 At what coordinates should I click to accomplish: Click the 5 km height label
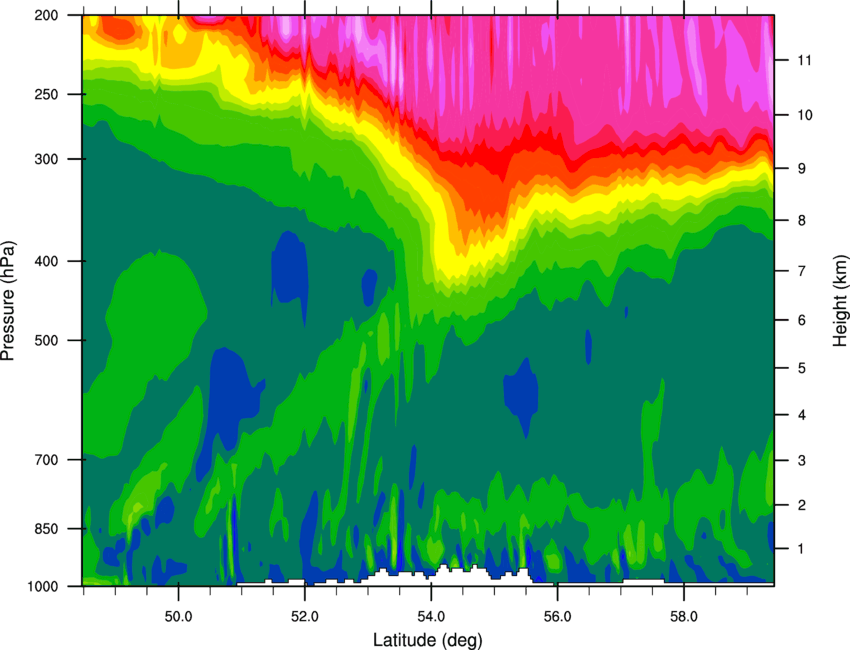tap(802, 368)
